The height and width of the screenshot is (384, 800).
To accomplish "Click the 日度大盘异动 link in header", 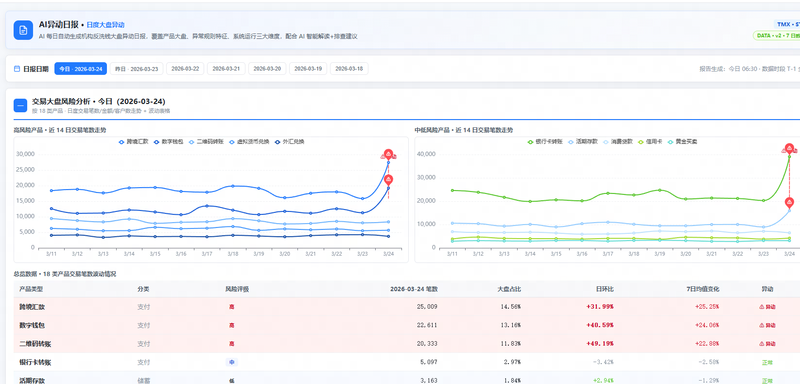I will click(106, 24).
